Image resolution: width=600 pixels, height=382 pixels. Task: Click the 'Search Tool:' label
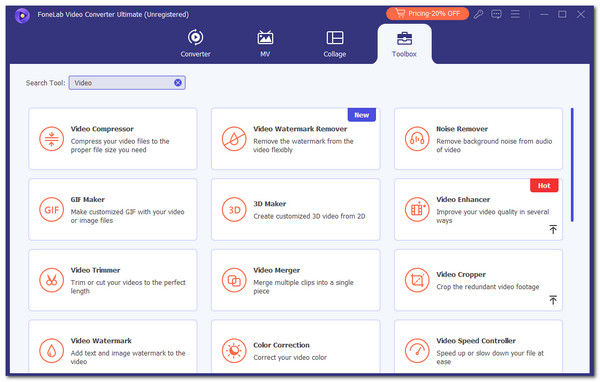[46, 83]
